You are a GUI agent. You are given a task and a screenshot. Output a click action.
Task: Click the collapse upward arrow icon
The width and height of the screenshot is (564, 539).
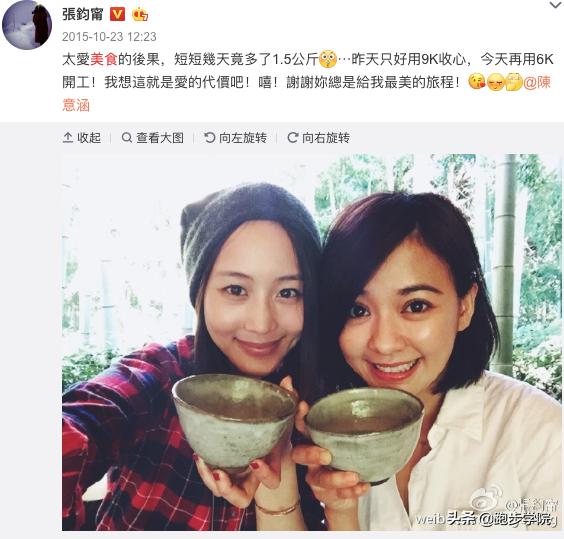tap(68, 137)
